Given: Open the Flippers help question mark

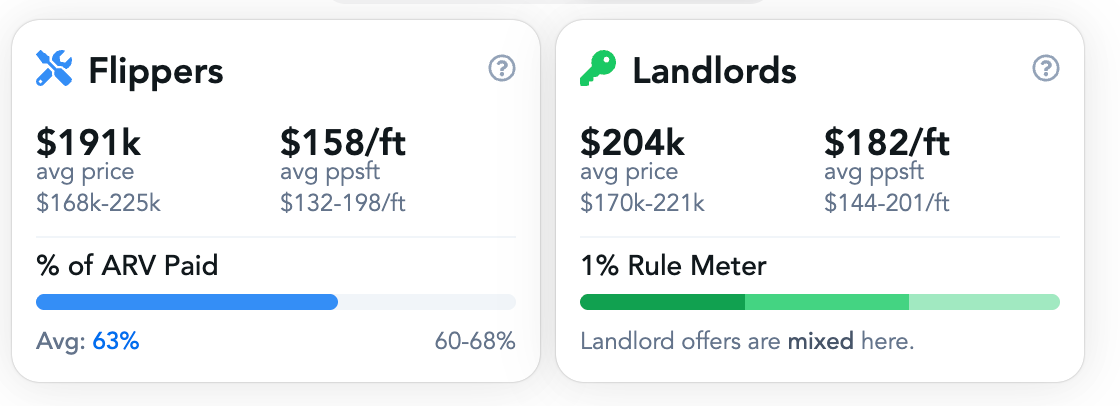Looking at the screenshot, I should (501, 69).
